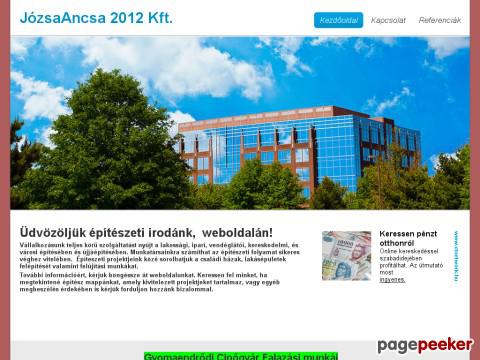Click the glass office building in the banner
This screenshot has height=360, width=480.
point(300,150)
